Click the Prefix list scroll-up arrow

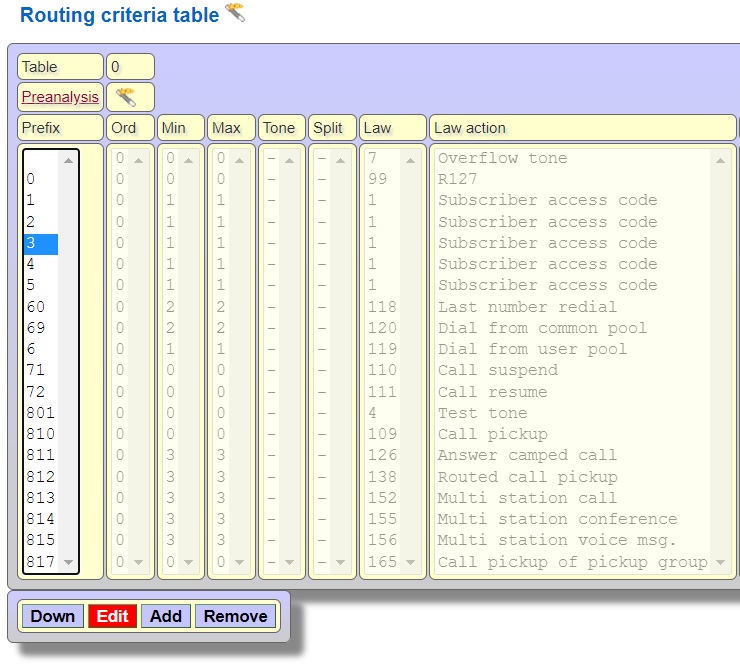68,160
